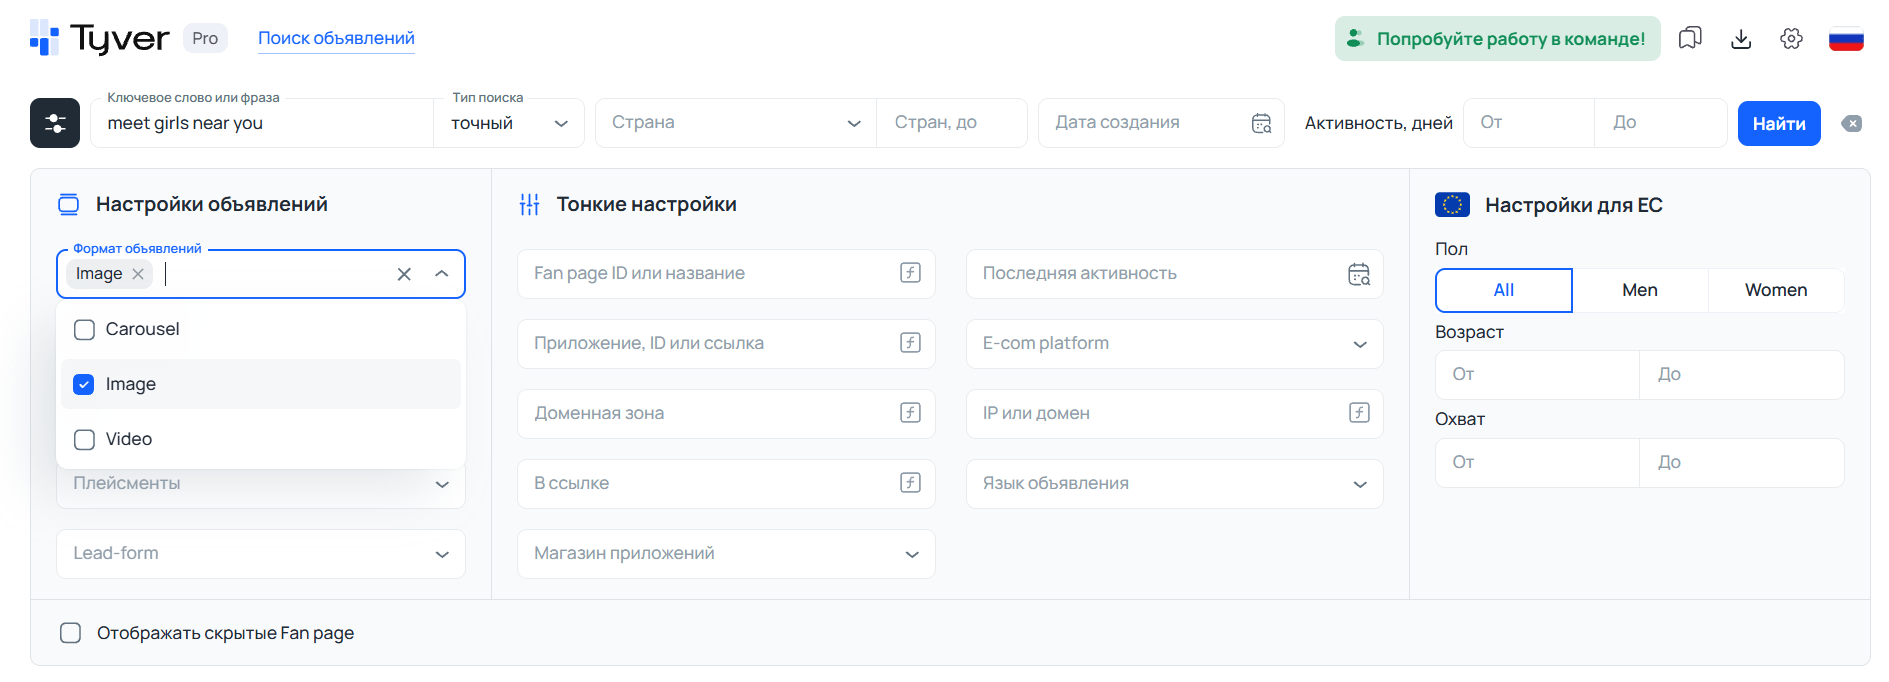
Task: Click the Pro badge
Action: [x=205, y=38]
